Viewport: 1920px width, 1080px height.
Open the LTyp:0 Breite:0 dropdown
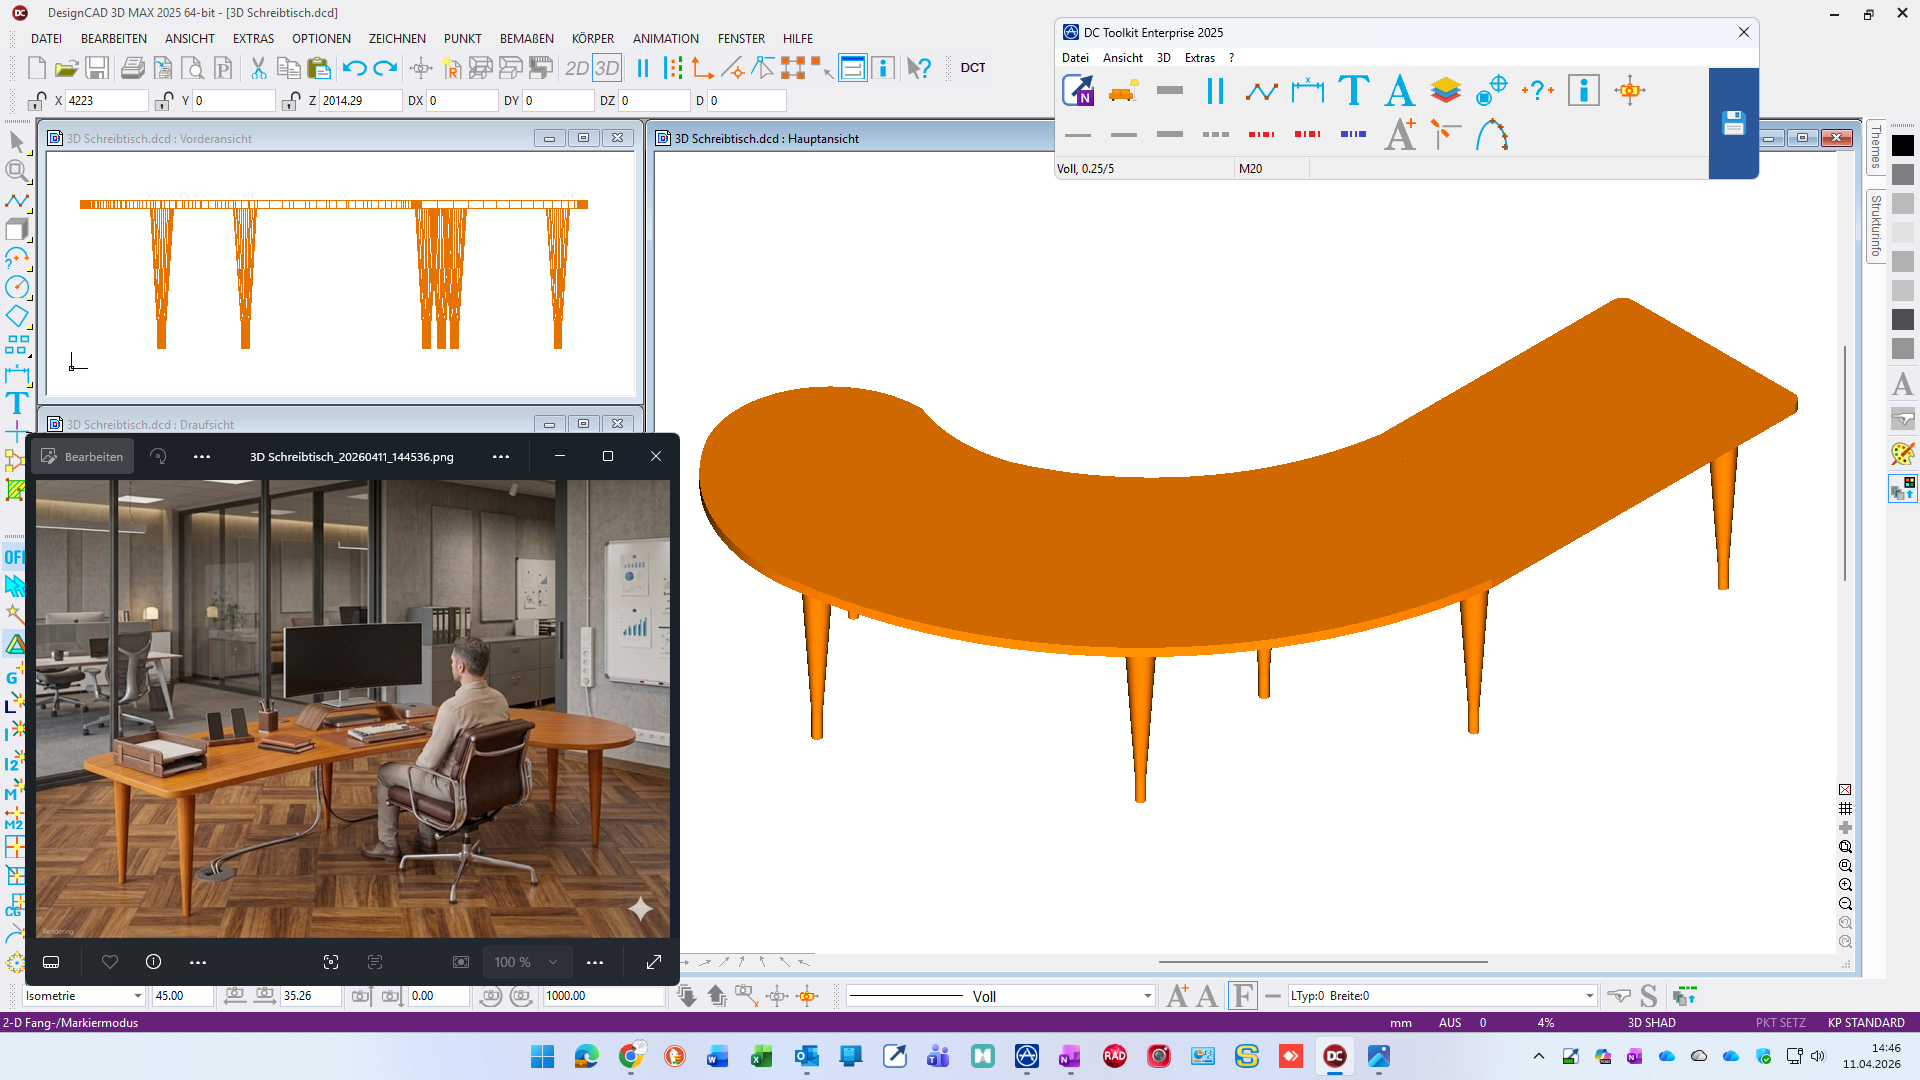tap(1589, 996)
